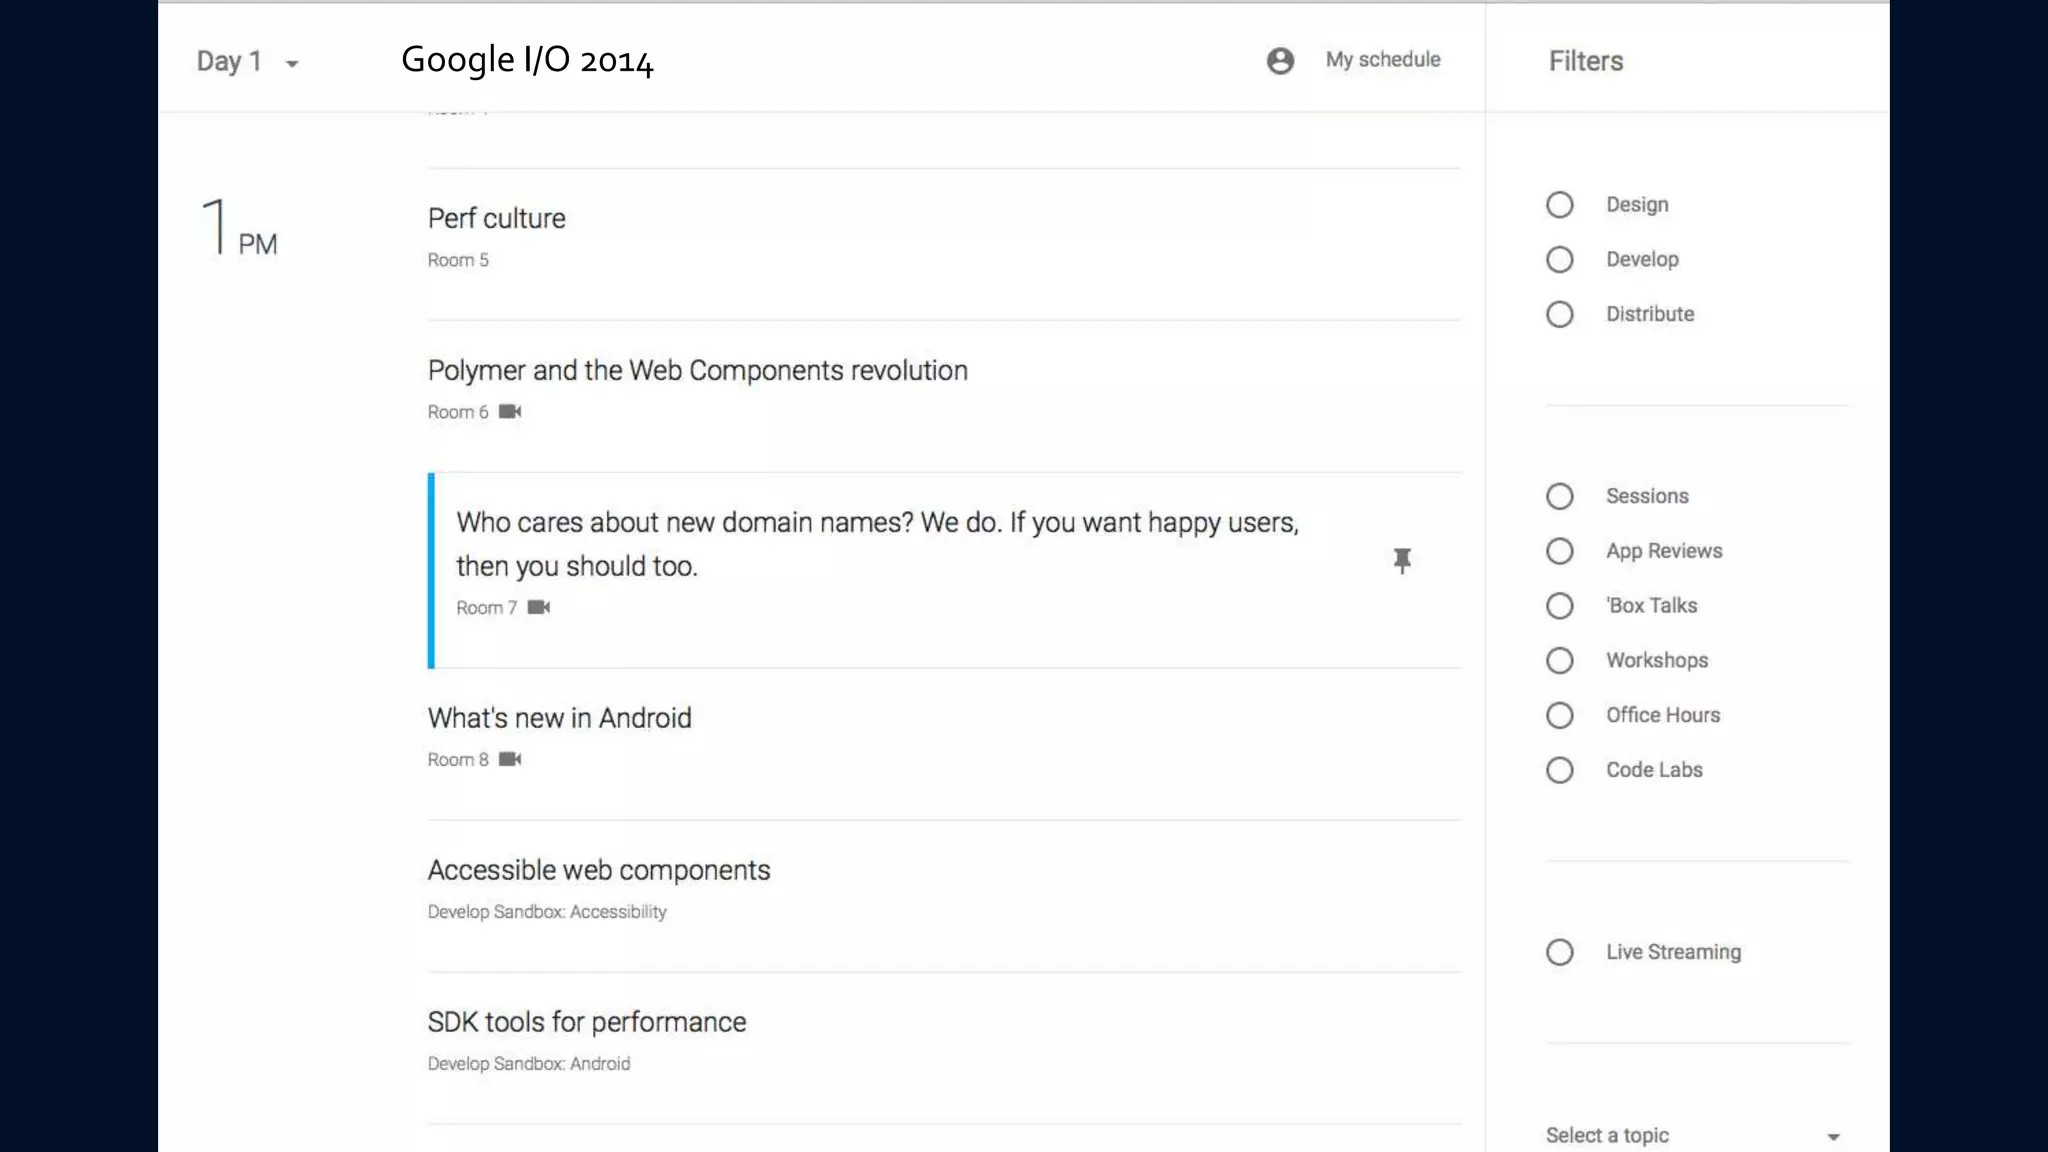Click the Develop Sandbox: Accessibility text
The height and width of the screenshot is (1152, 2048).
pyautogui.click(x=546, y=912)
